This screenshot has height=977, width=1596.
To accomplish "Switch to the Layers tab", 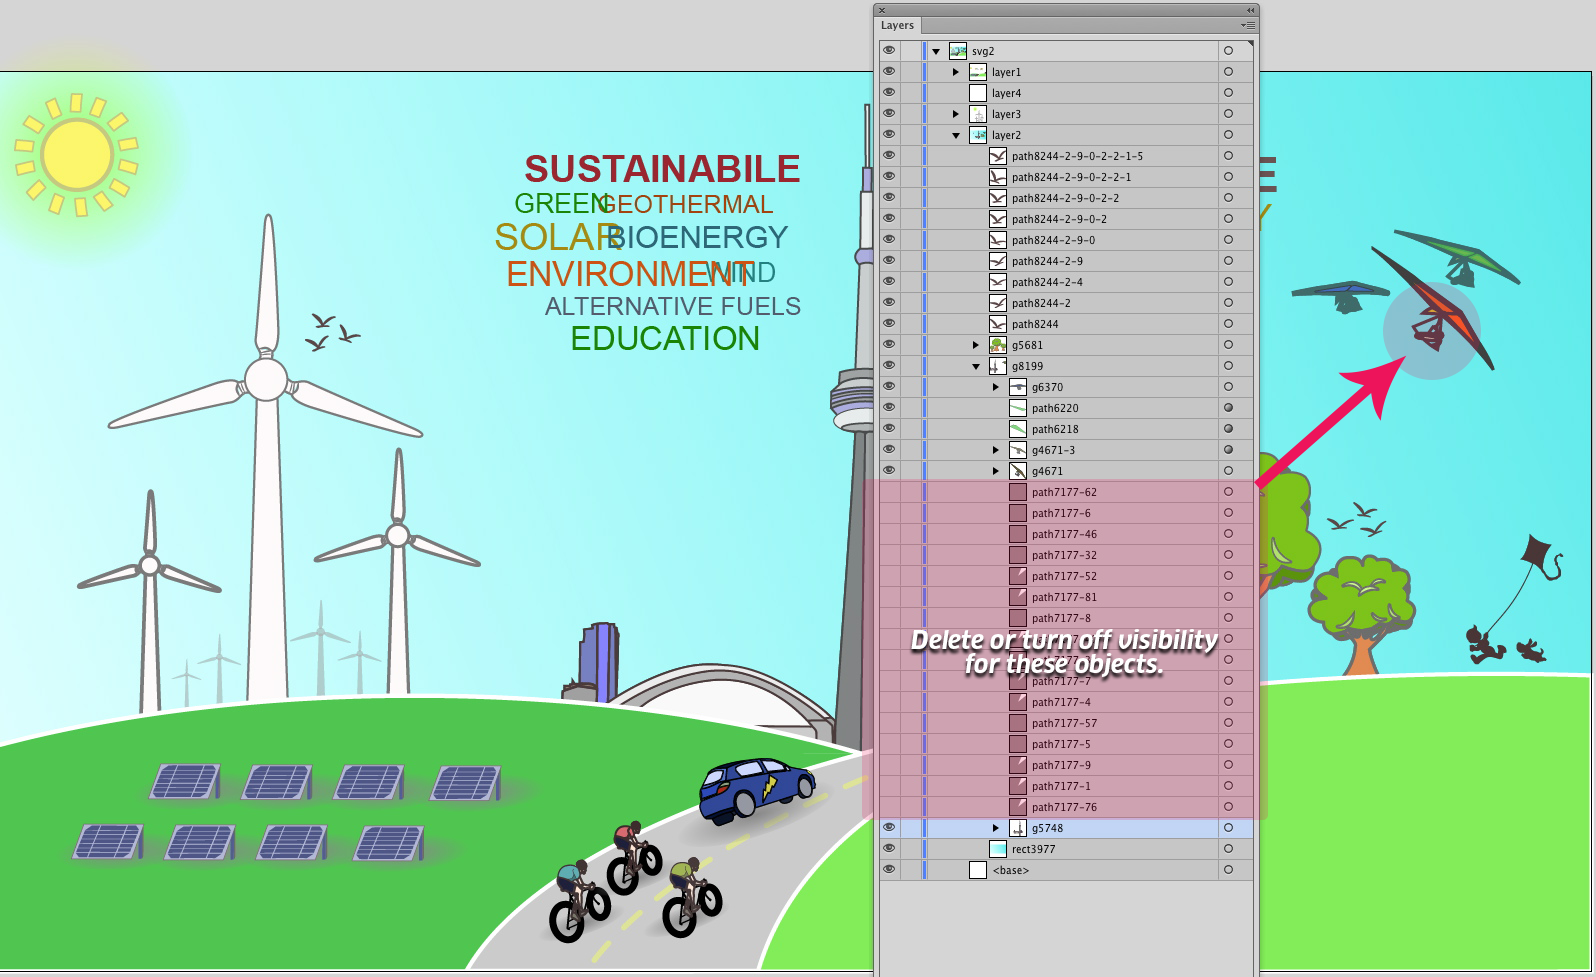I will point(897,25).
